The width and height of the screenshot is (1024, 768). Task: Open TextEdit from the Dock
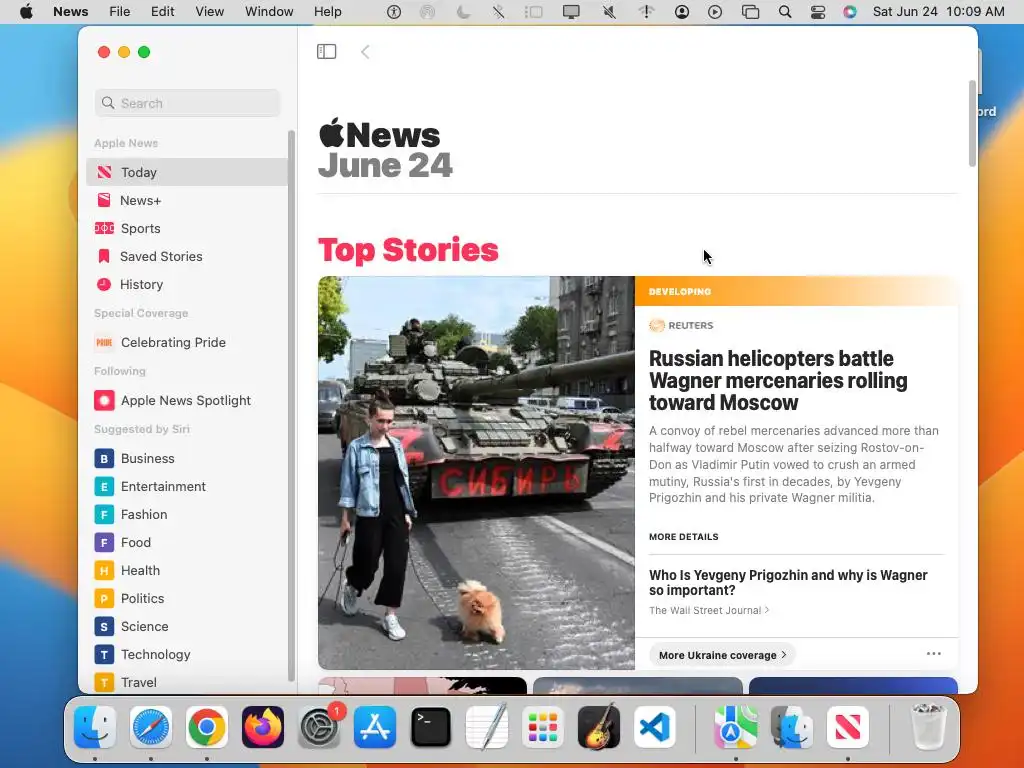[x=487, y=727]
